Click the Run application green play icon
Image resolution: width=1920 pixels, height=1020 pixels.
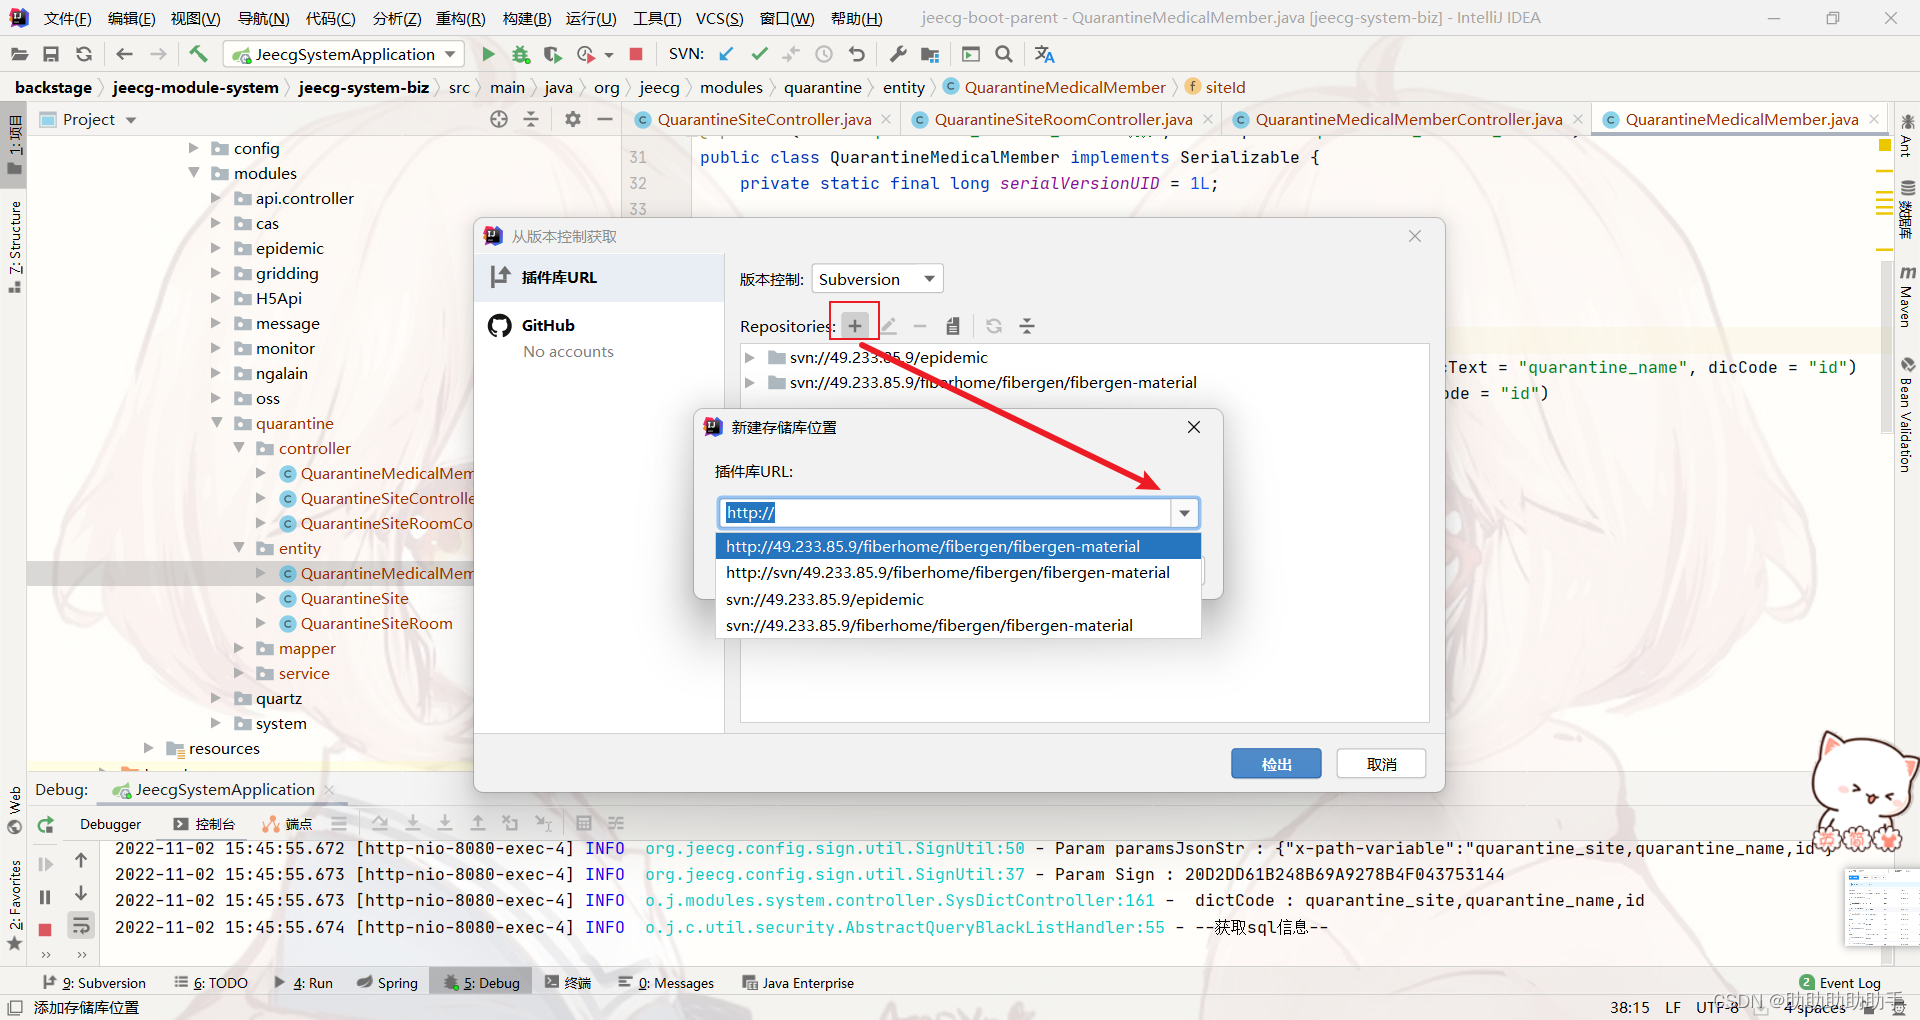pos(488,54)
